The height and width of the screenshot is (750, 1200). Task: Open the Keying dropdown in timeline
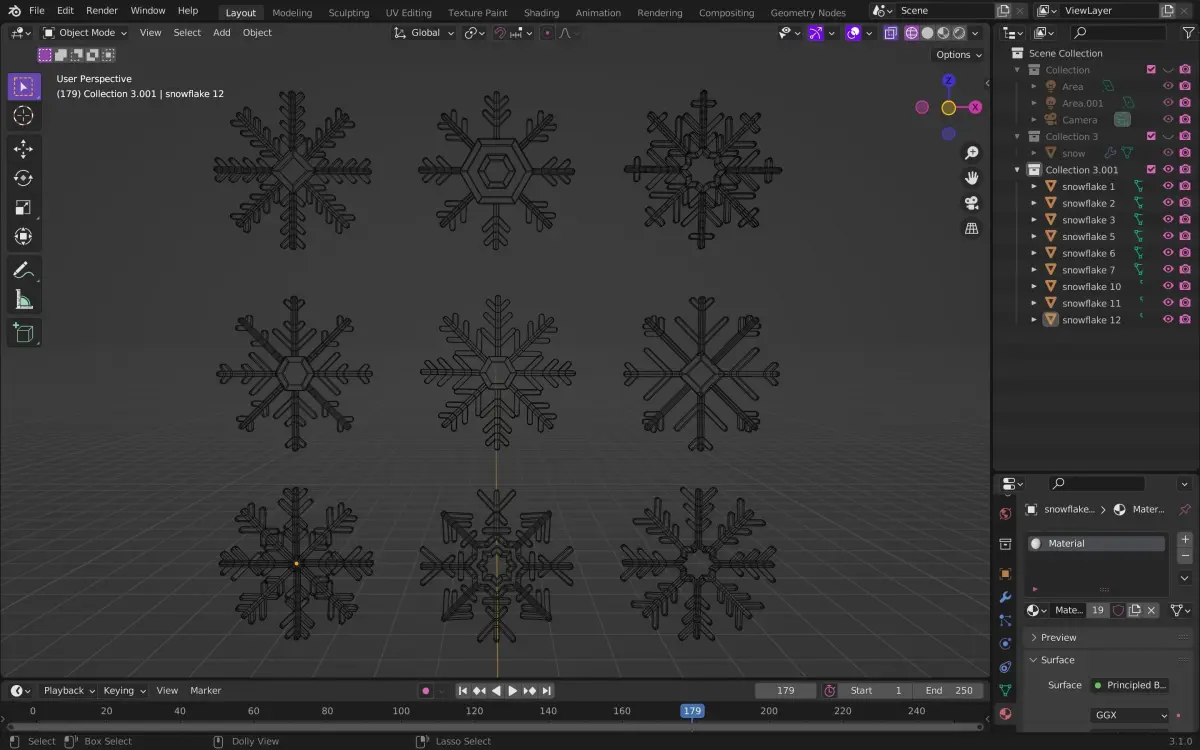point(124,691)
